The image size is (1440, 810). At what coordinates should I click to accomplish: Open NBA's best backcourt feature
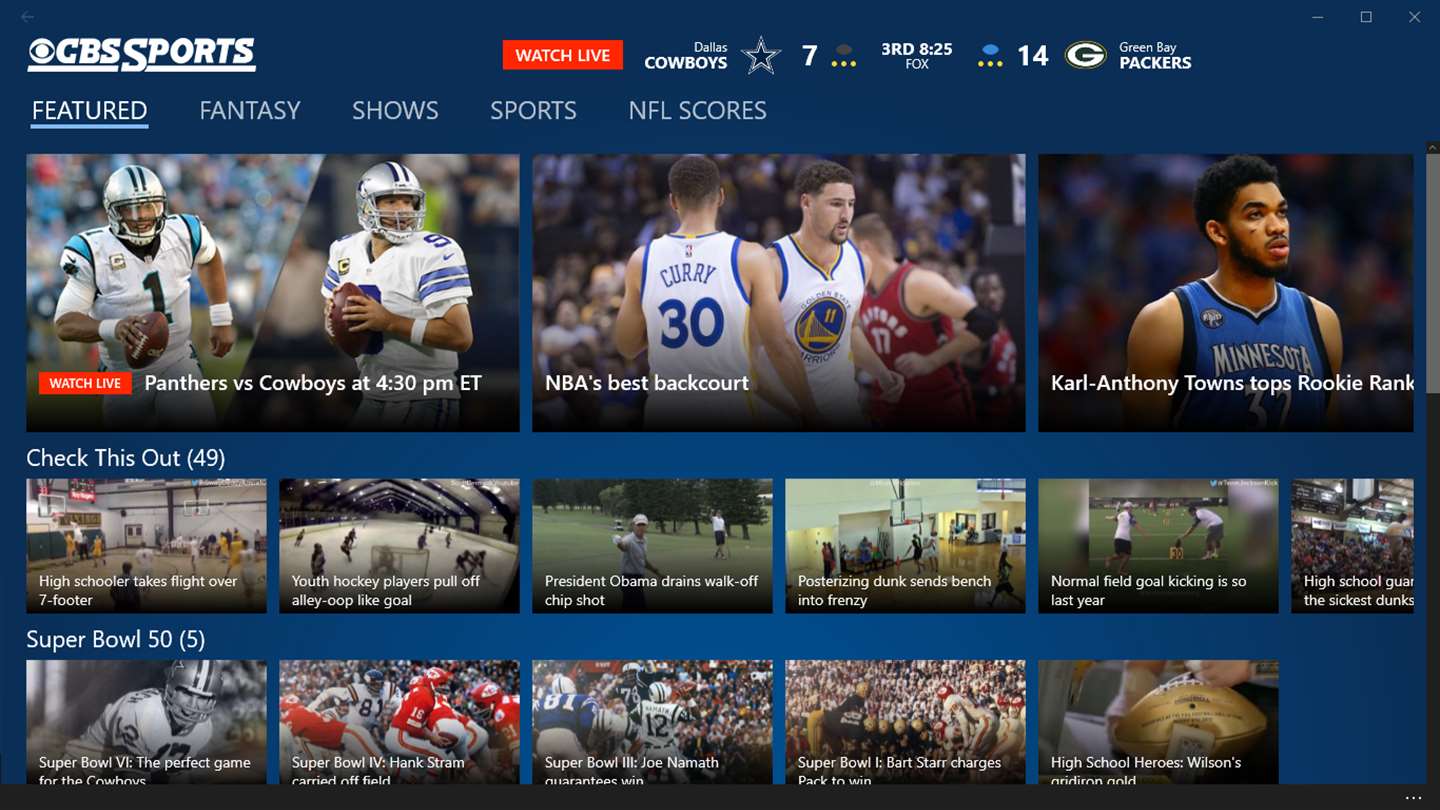(779, 293)
